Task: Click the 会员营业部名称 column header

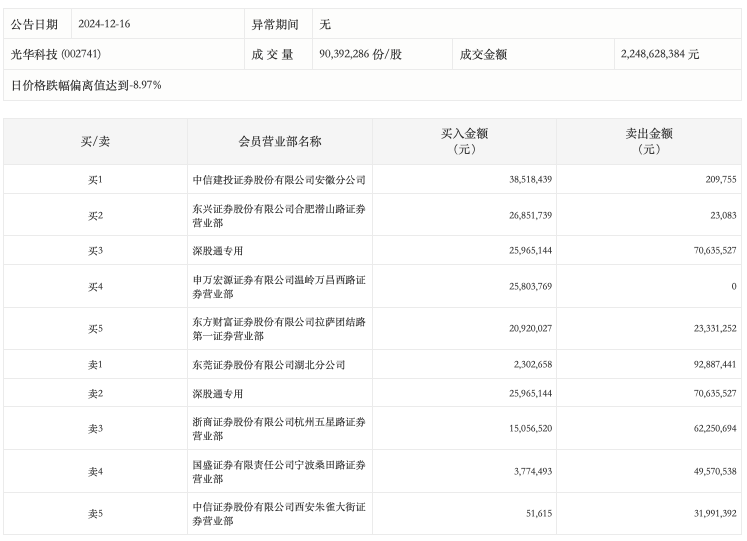Action: (280, 141)
